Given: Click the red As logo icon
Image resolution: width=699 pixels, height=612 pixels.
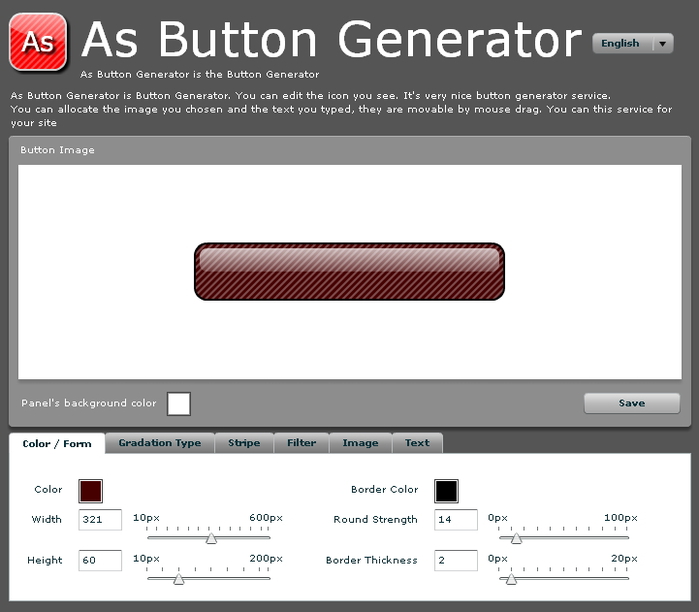Looking at the screenshot, I should pyautogui.click(x=38, y=40).
